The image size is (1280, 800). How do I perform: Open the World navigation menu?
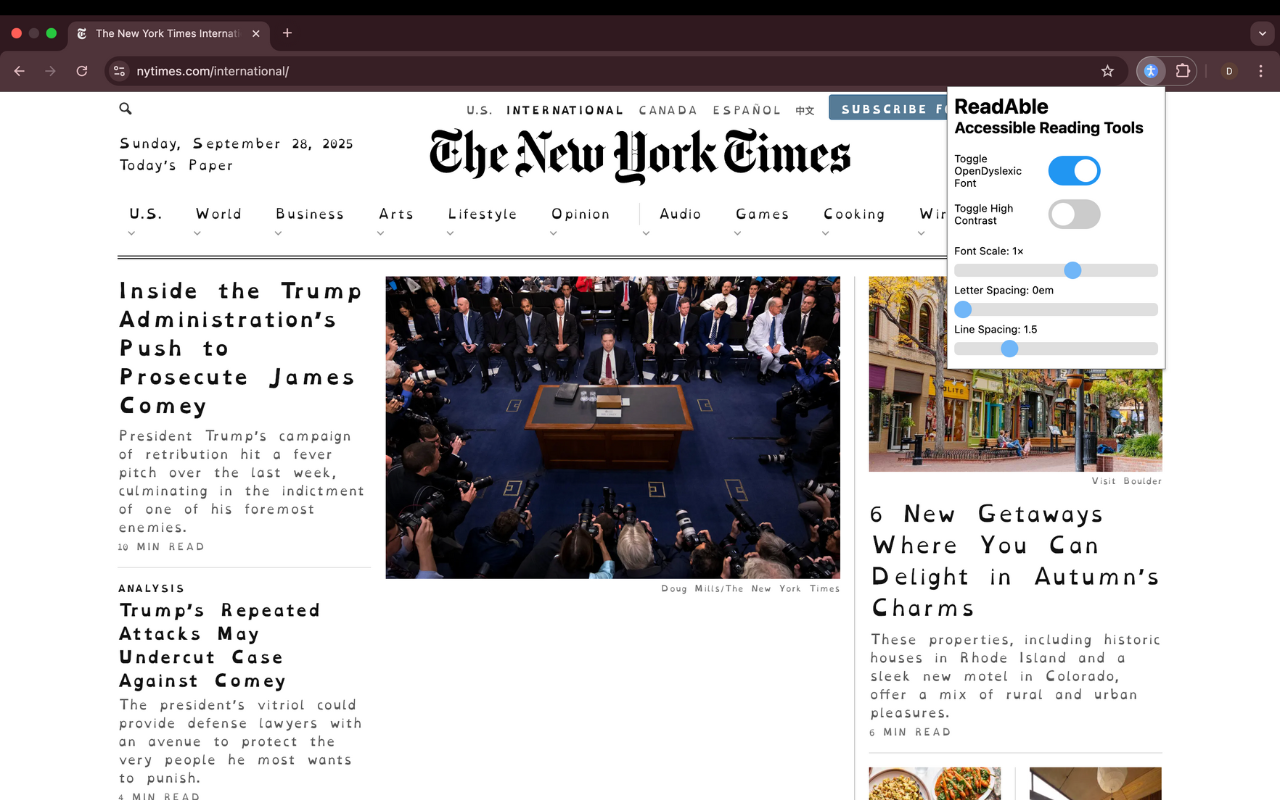(x=218, y=214)
